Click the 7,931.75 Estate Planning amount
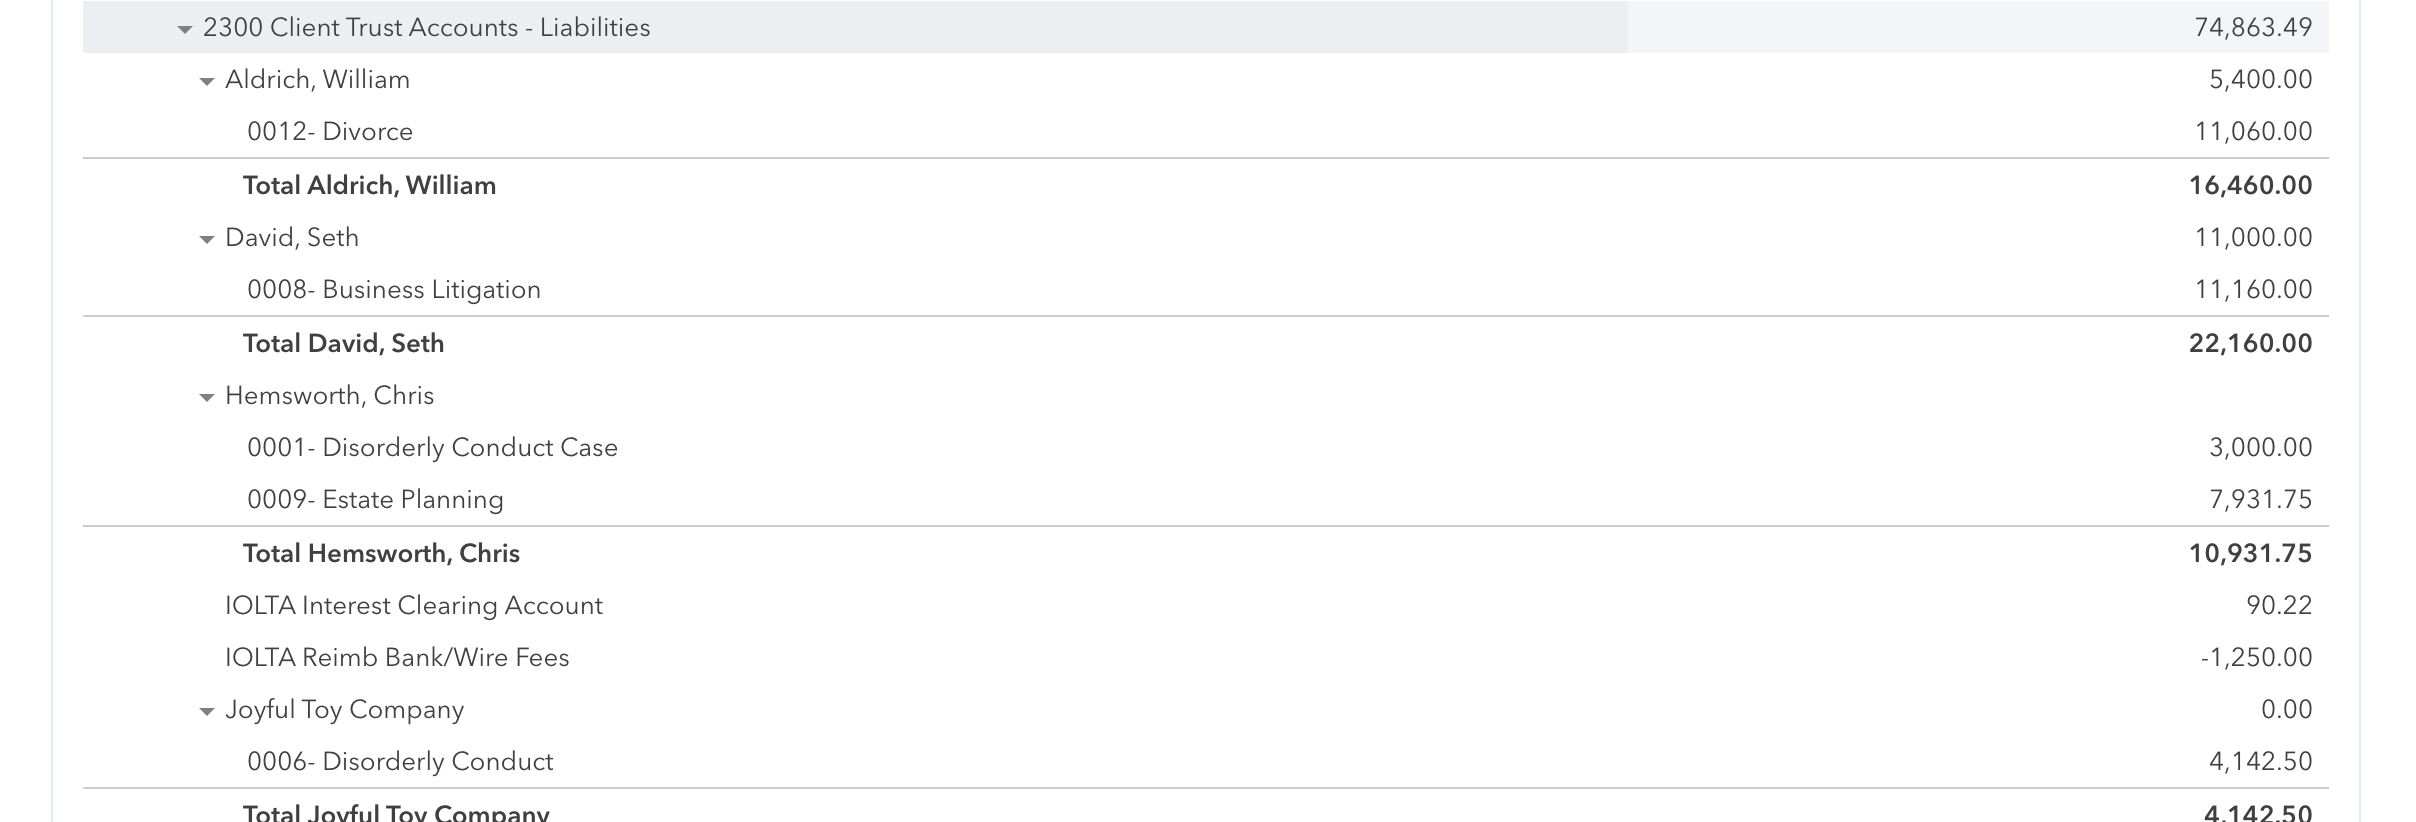Screen dimensions: 2416x822 (2259, 500)
